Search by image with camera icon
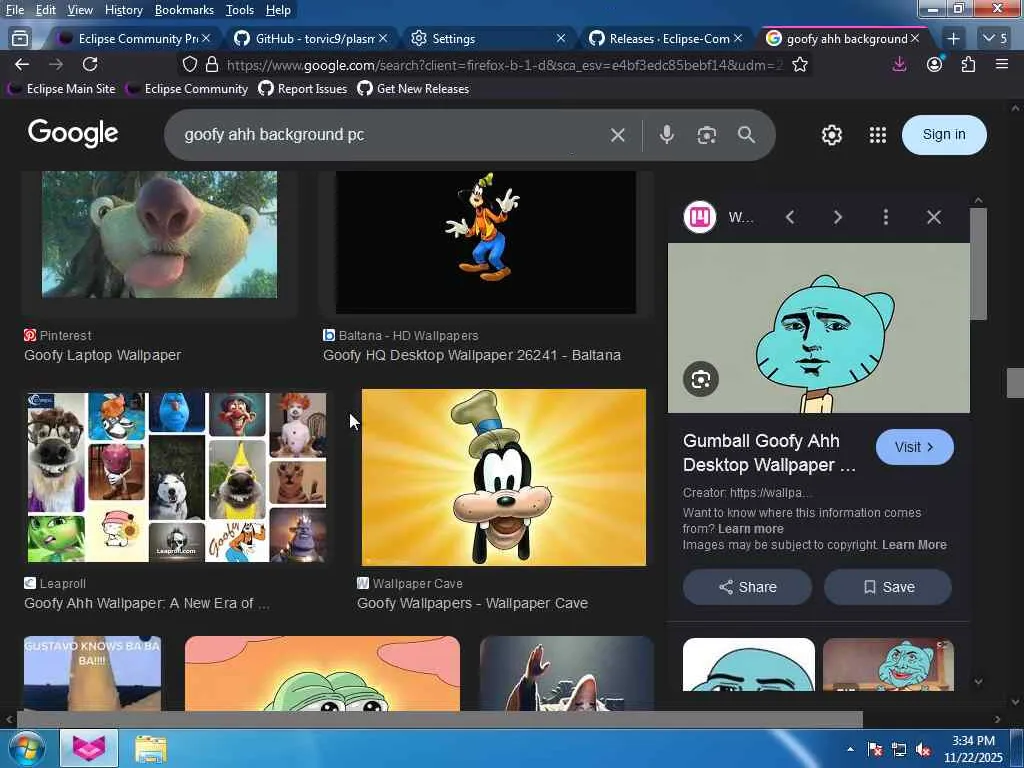 tap(707, 135)
